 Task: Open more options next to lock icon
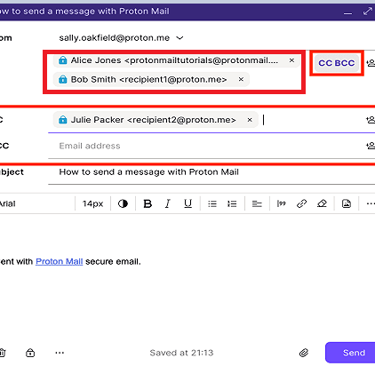click(60, 353)
